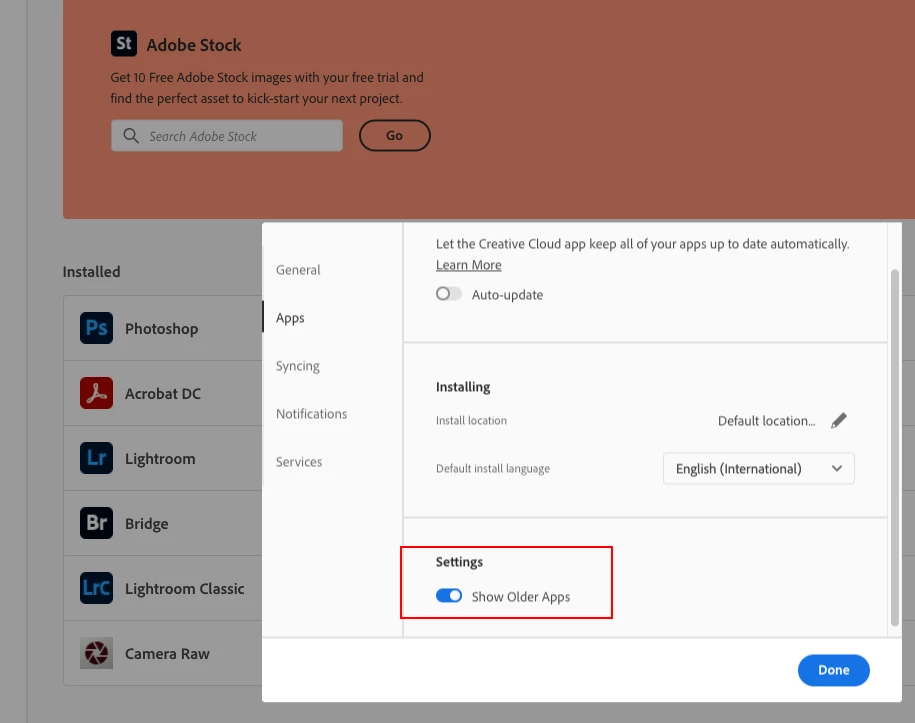
Task: Select Acrobat DC in the Installed list
Action: (163, 393)
